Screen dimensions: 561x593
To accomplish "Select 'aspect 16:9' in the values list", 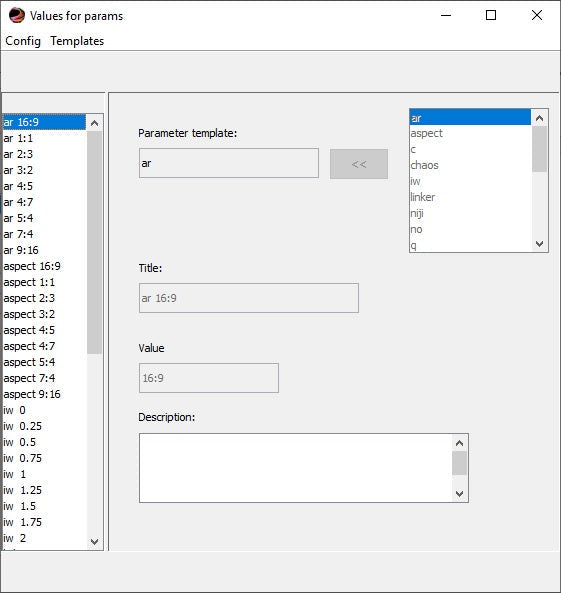I will pyautogui.click(x=44, y=266).
